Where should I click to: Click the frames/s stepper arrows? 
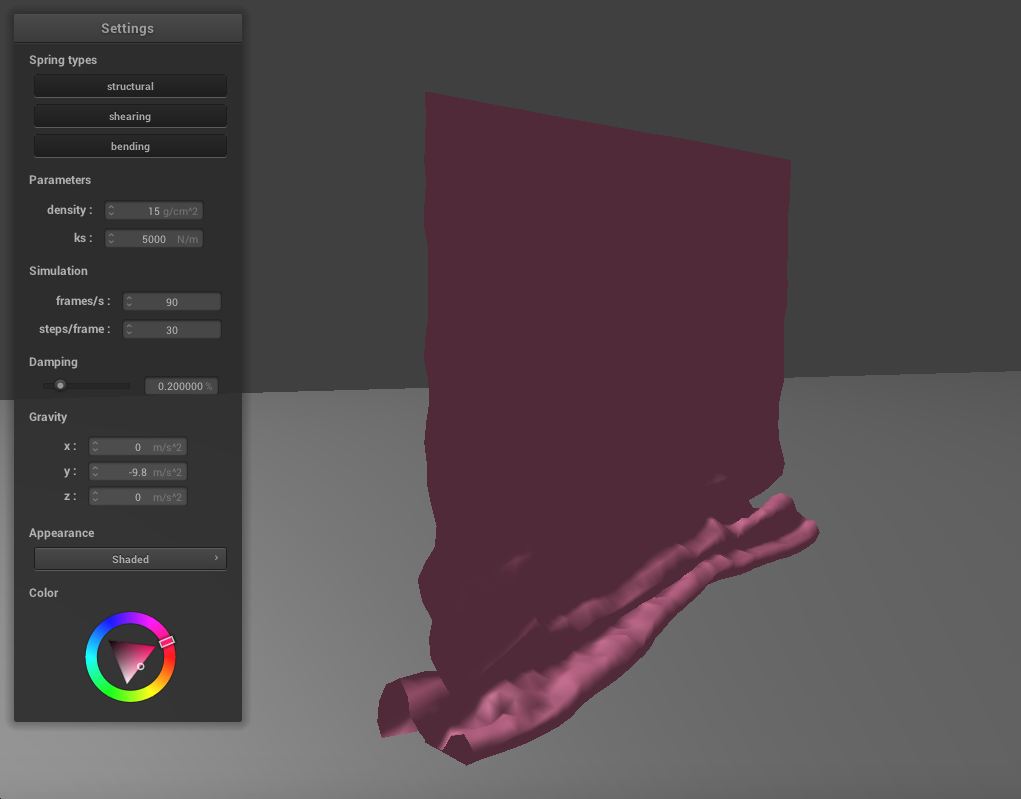pyautogui.click(x=129, y=302)
